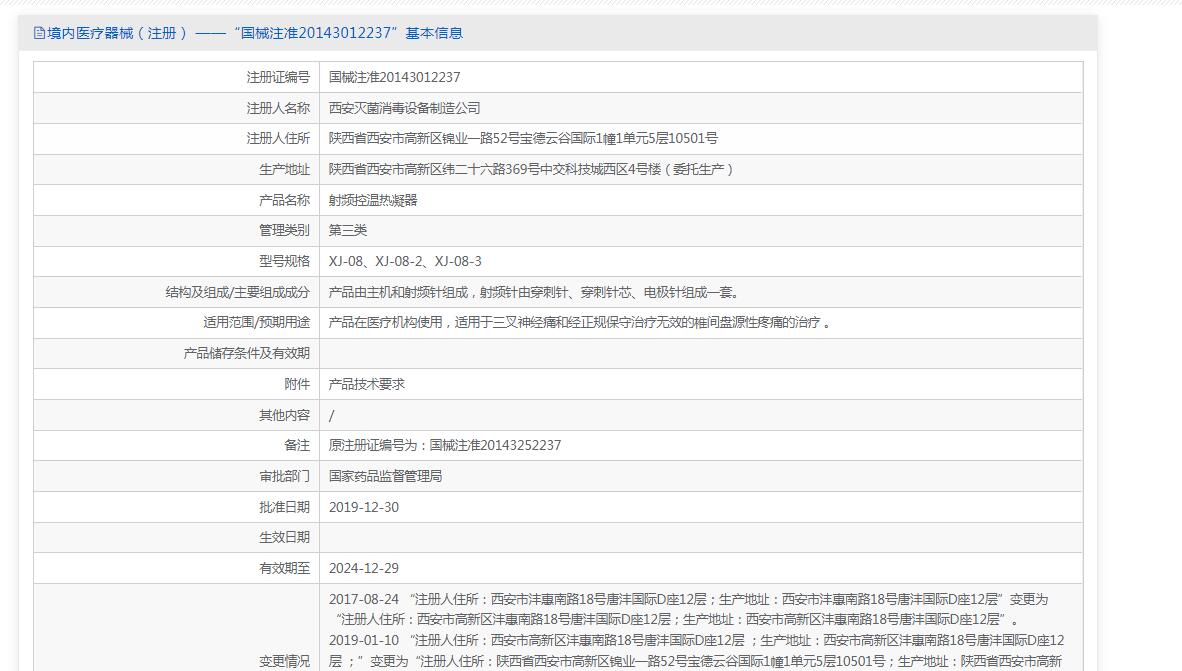This screenshot has height=671, width=1182.
Task: Open the 产品技术要求 attachment text
Action: [x=367, y=385]
